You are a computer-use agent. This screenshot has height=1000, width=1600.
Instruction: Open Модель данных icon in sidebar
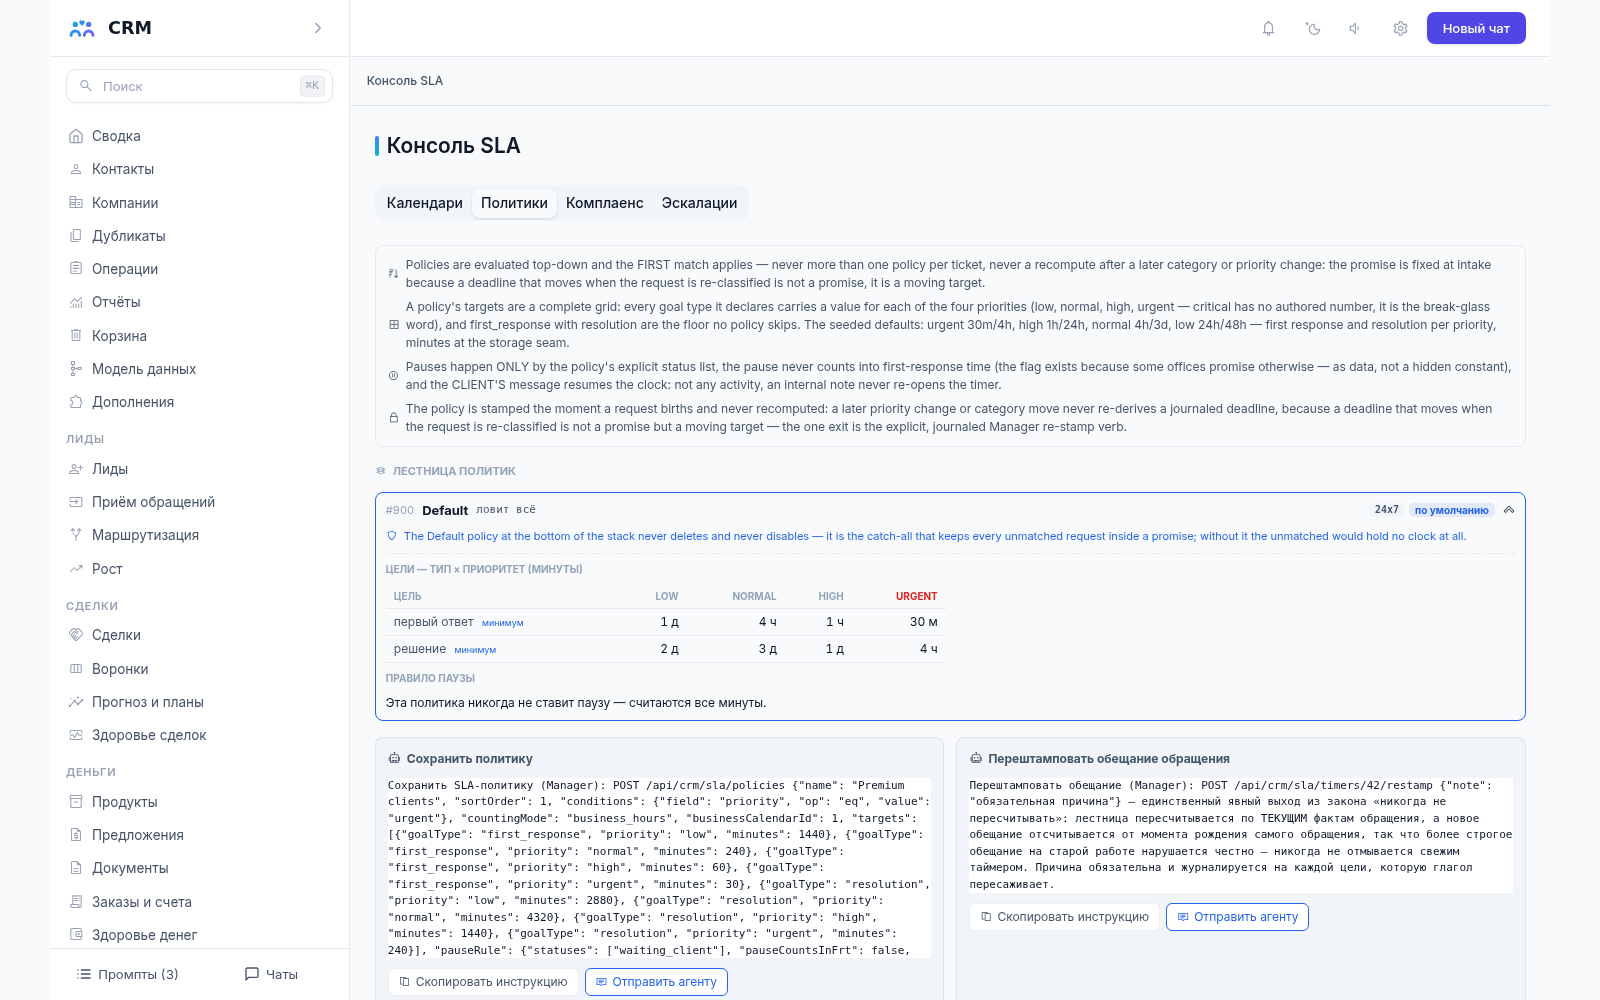[x=76, y=369]
